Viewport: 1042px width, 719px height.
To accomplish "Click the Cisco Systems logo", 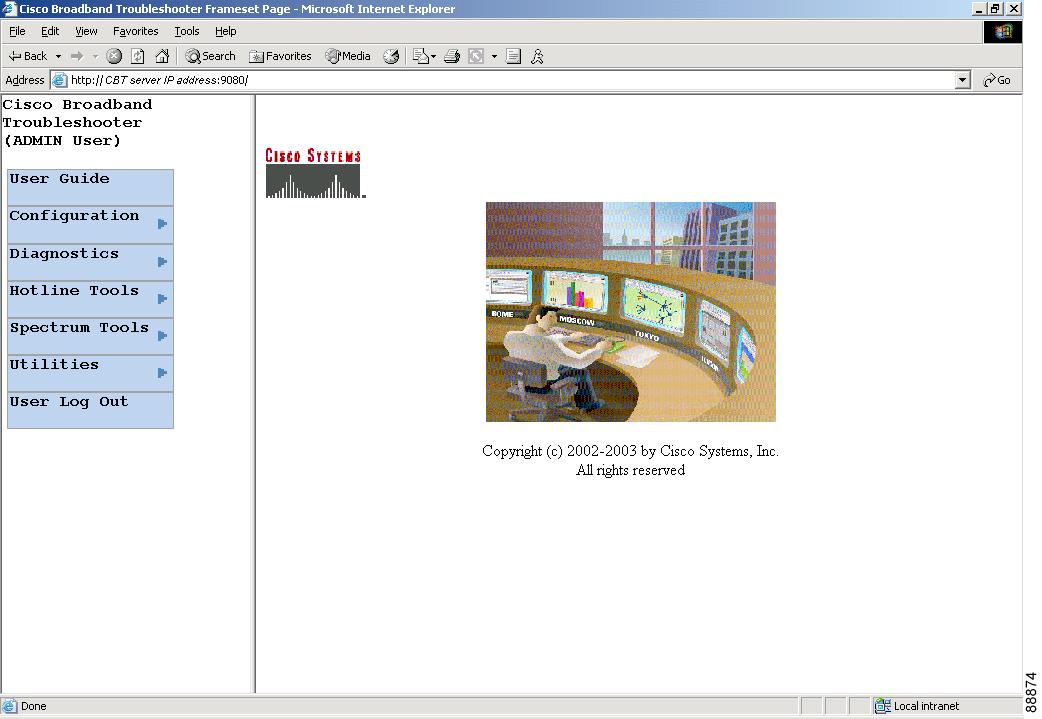I will coord(315,173).
